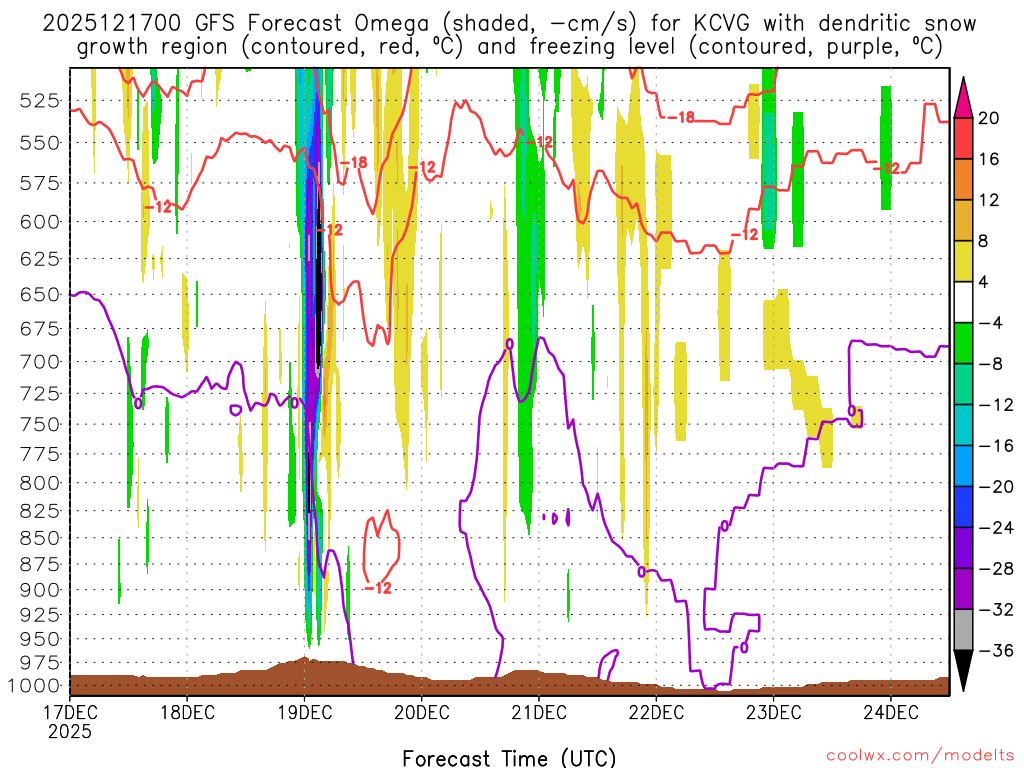Select the '700' pressure level label

(40, 362)
